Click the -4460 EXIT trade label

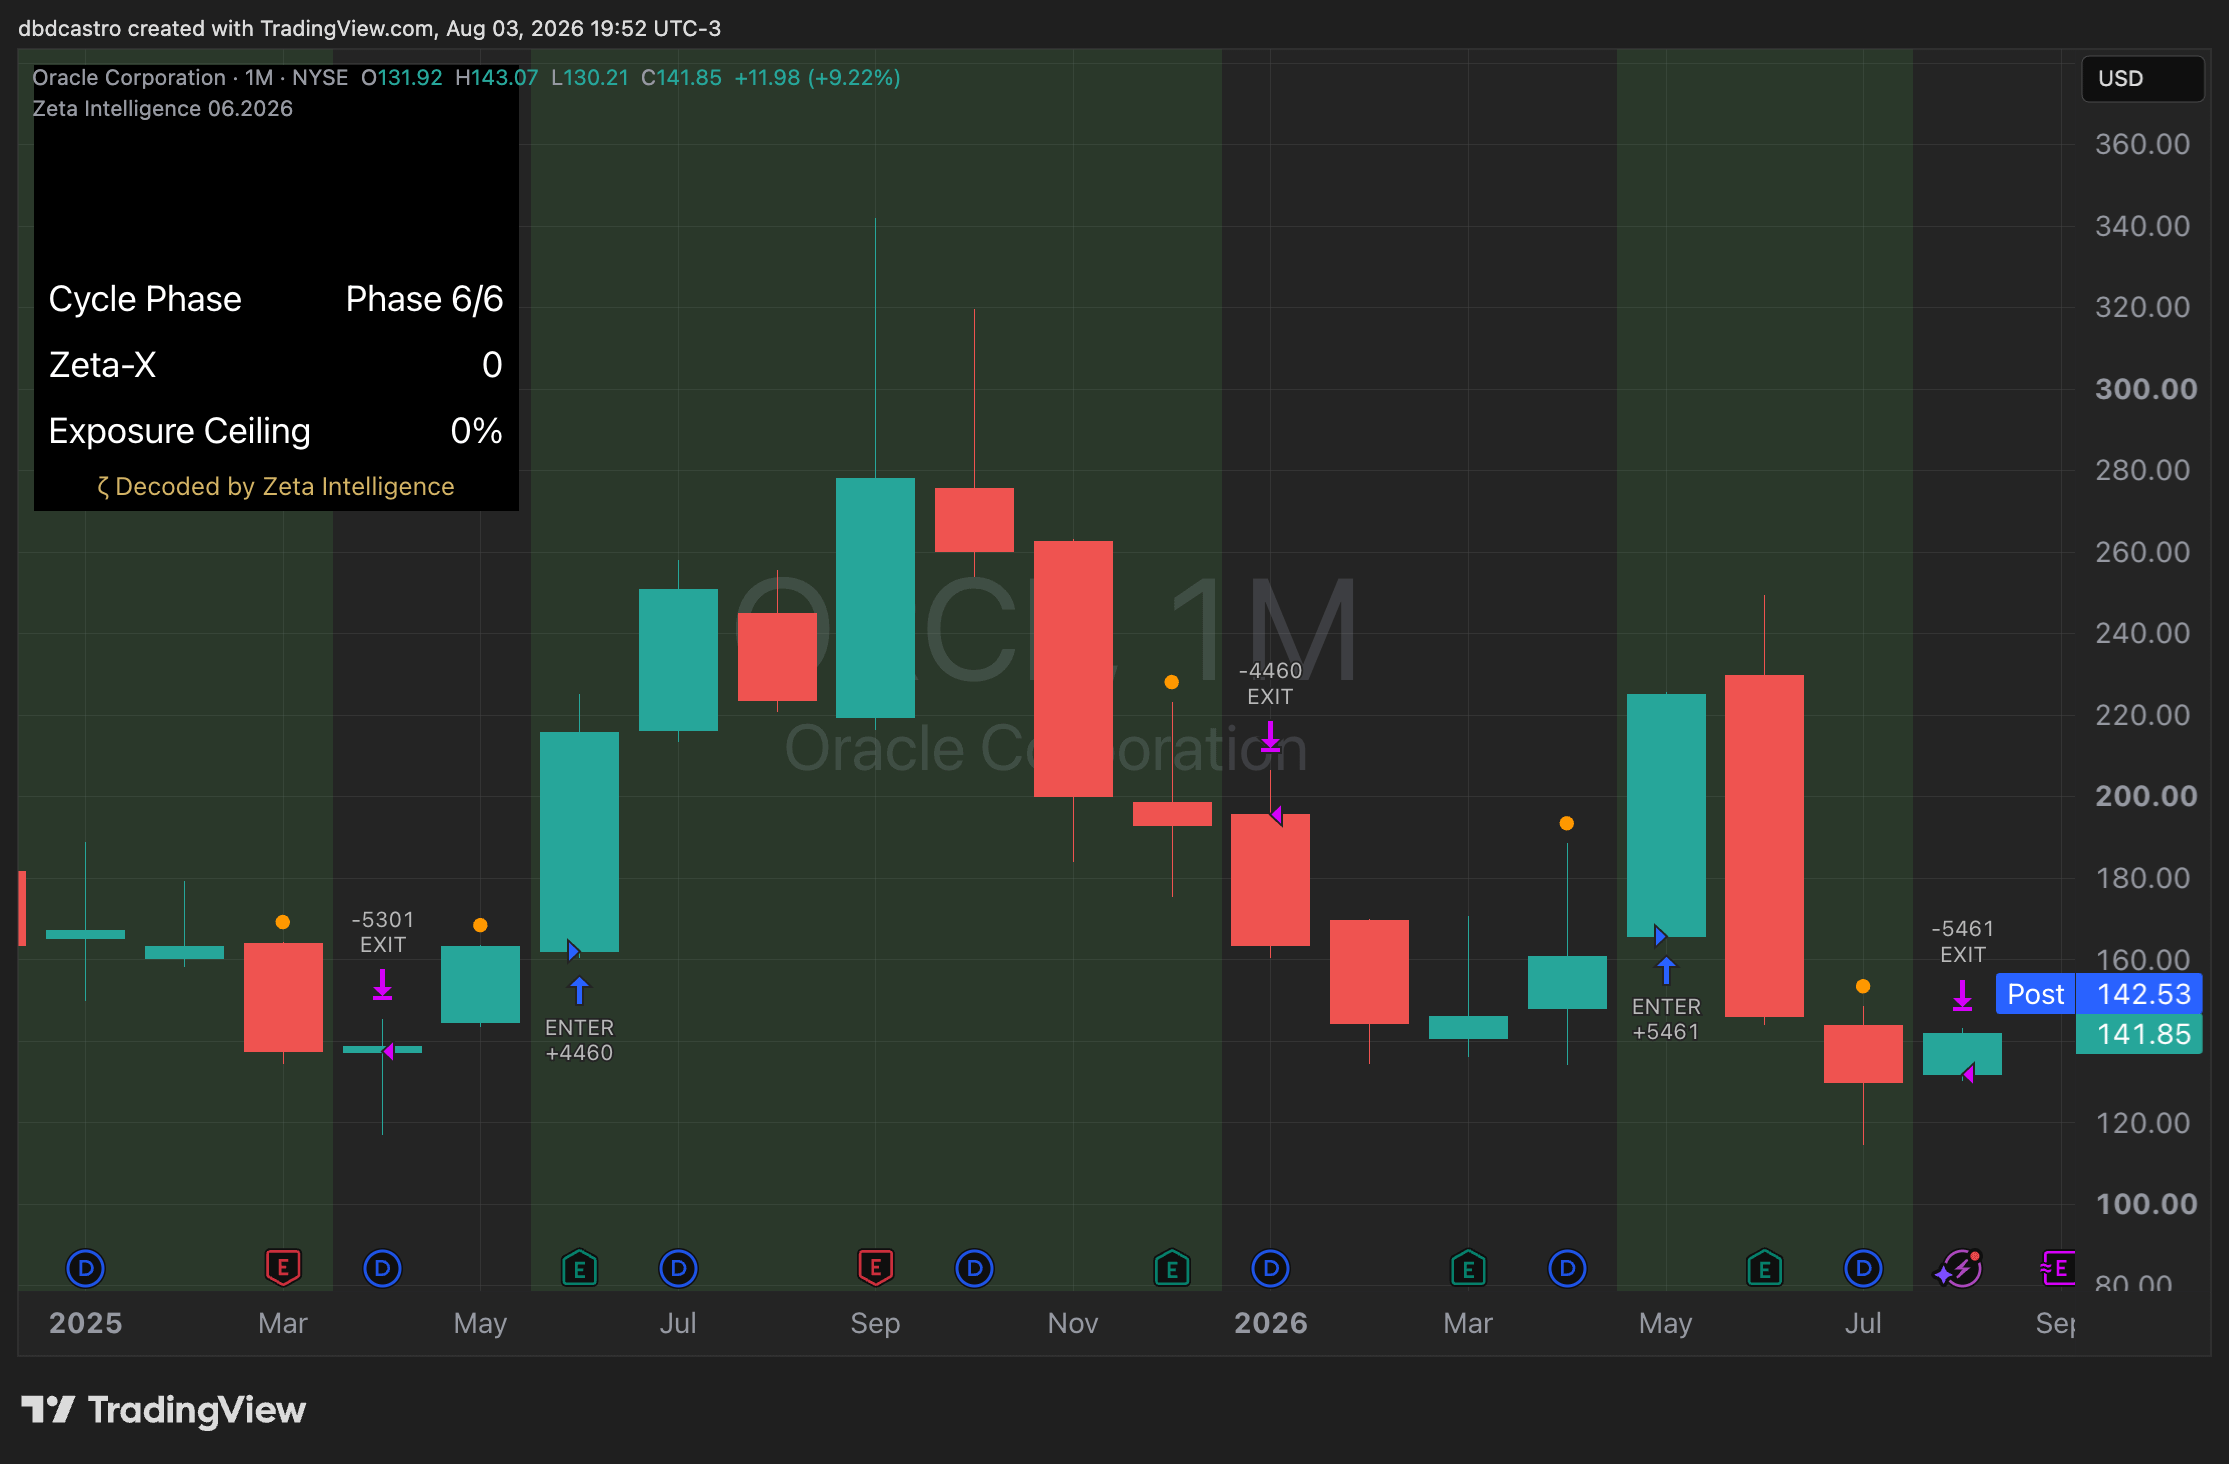(x=1270, y=683)
